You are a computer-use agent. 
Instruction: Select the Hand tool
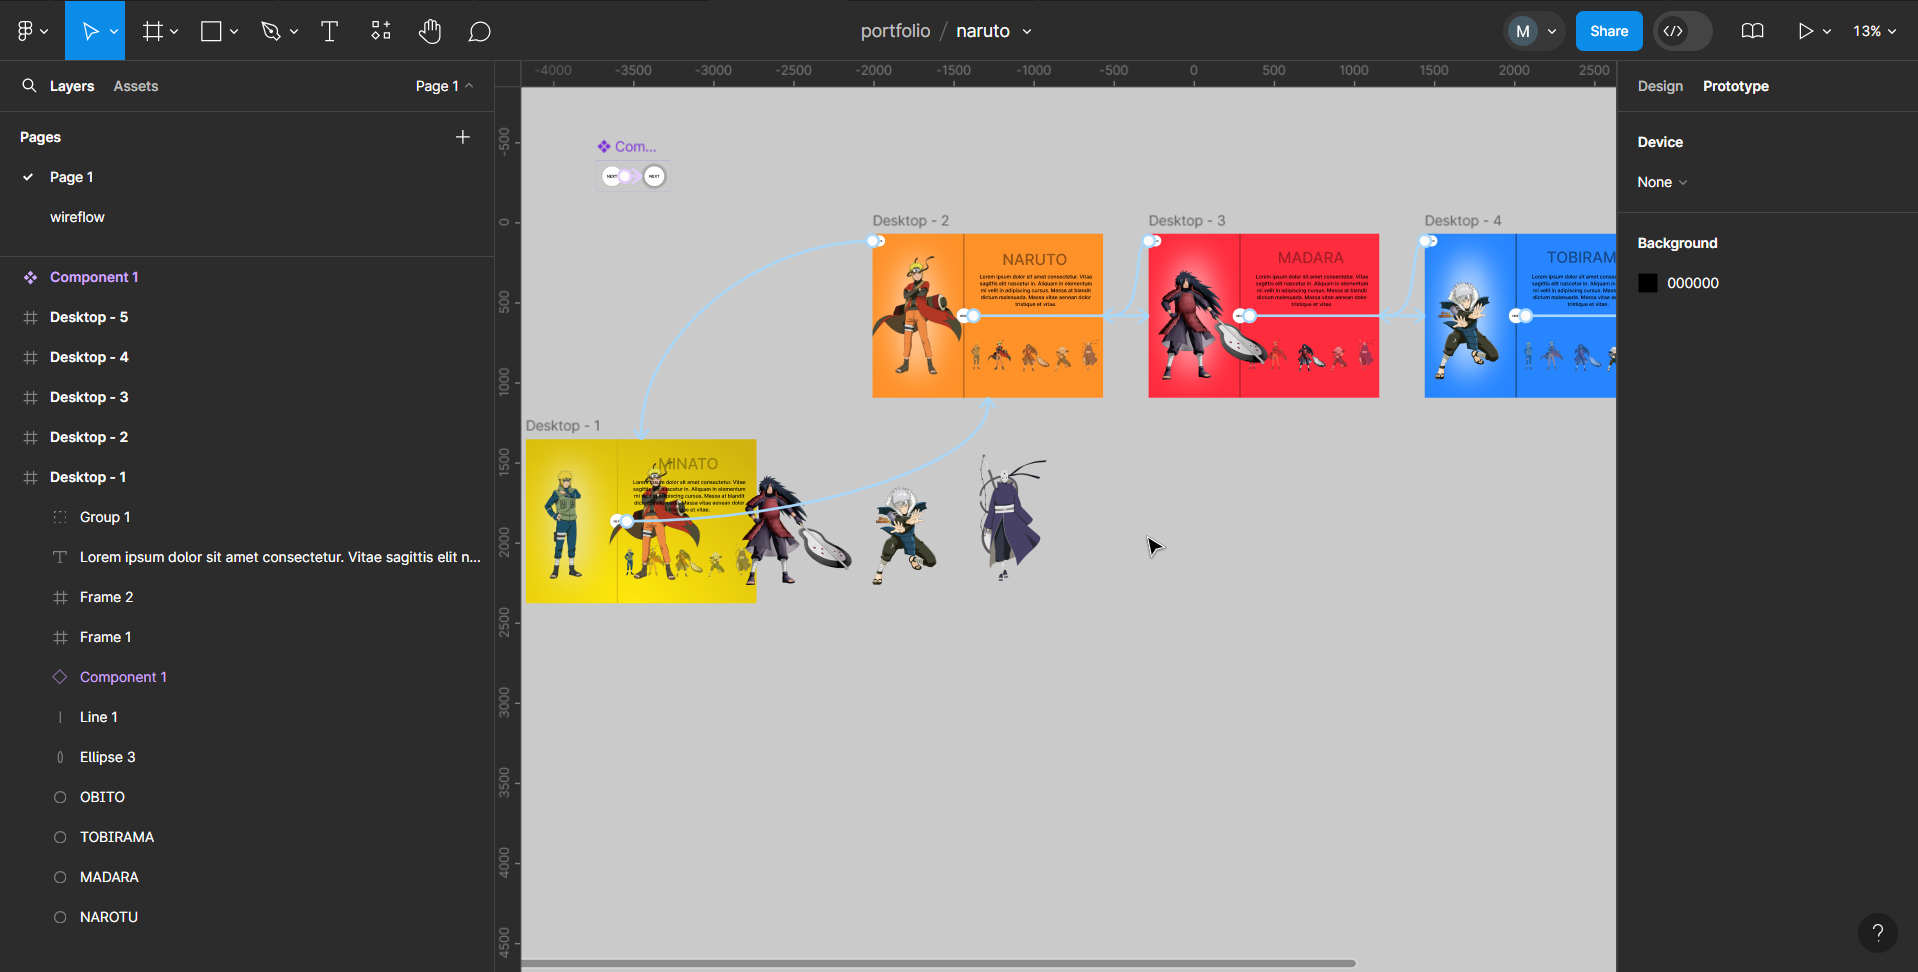tap(430, 31)
